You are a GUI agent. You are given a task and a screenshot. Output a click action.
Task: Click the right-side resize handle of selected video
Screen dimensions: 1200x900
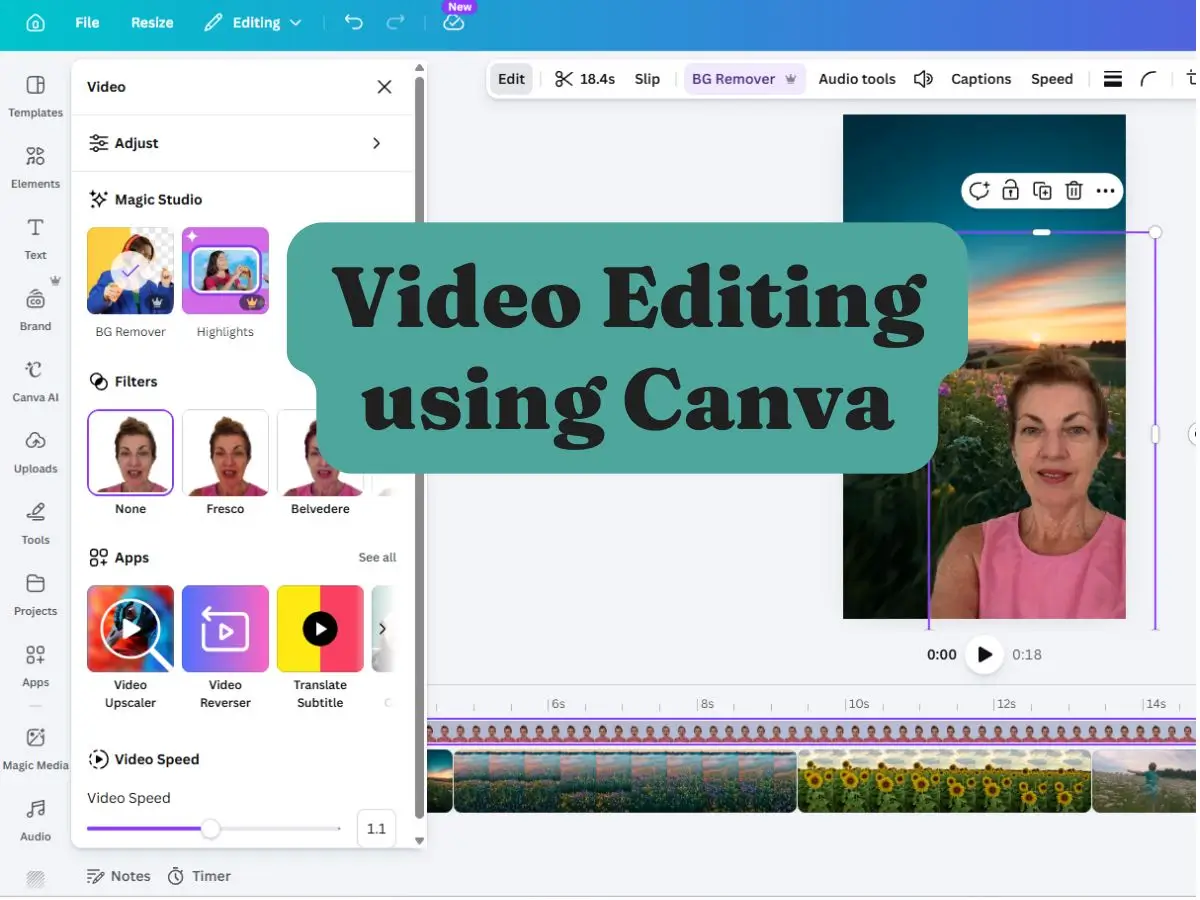(1155, 434)
